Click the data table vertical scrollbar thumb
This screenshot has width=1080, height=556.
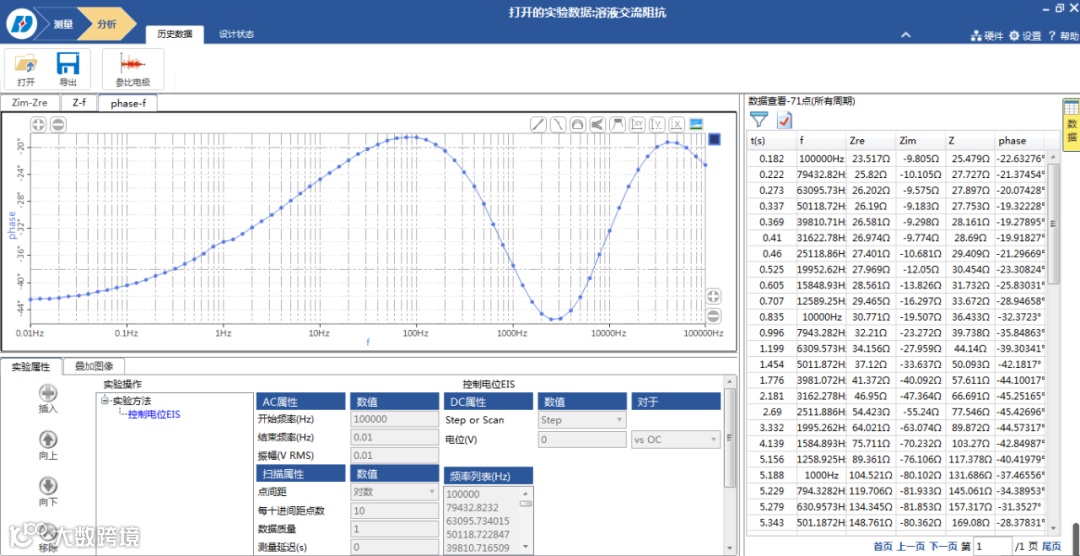tap(1054, 222)
